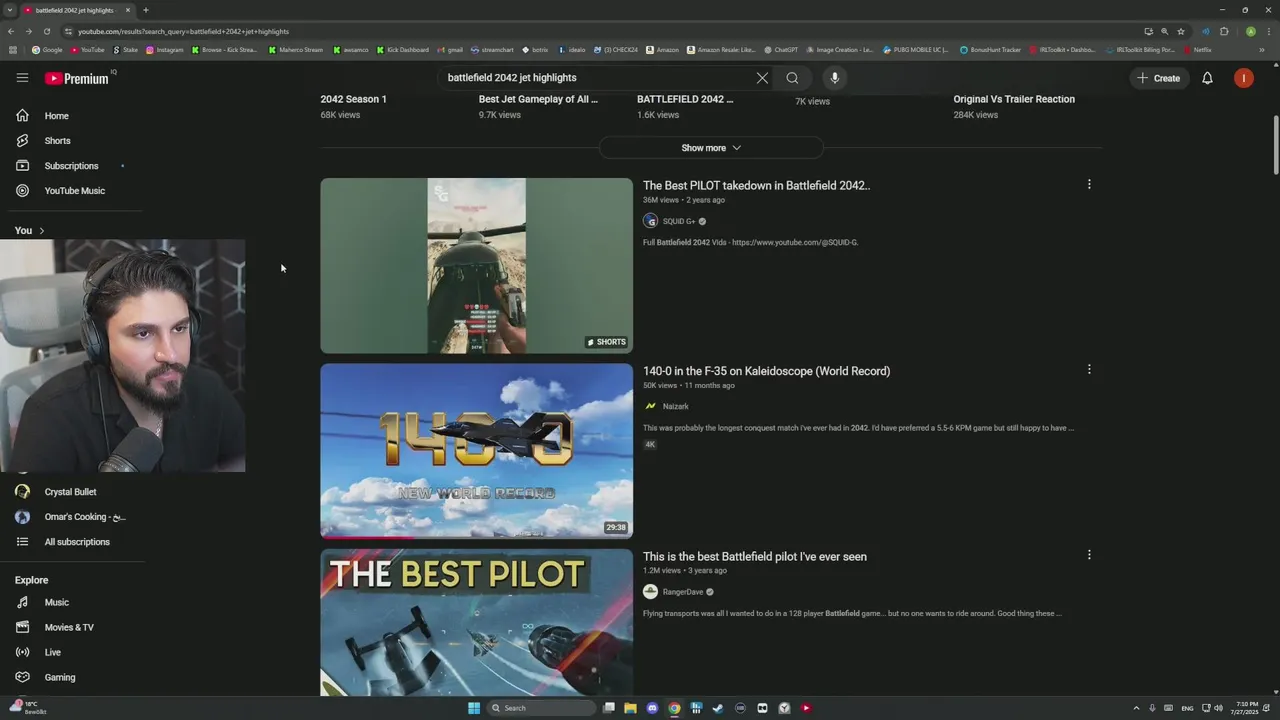Open THE BEST PILOT video thumbnail
This screenshot has width=1280, height=720.
coord(476,622)
